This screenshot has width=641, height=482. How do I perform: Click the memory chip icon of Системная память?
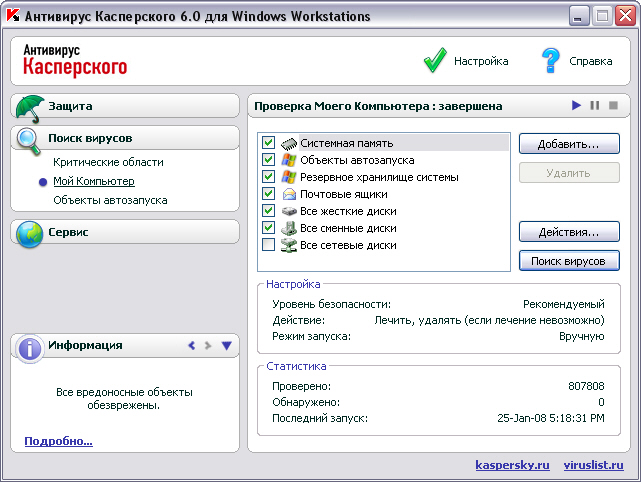tap(289, 143)
